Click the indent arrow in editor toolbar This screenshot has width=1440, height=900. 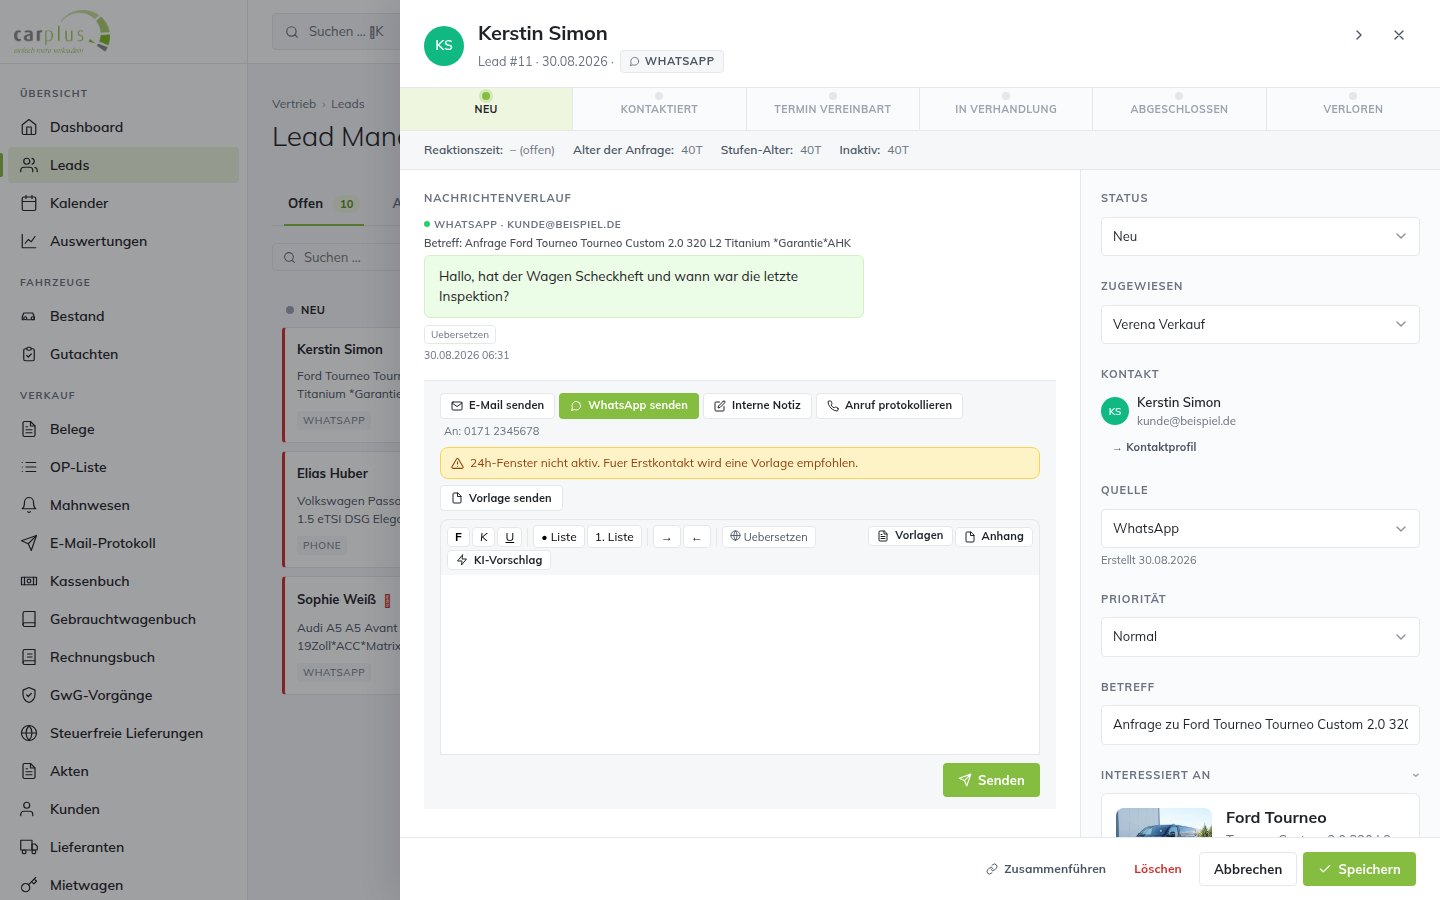pos(666,537)
